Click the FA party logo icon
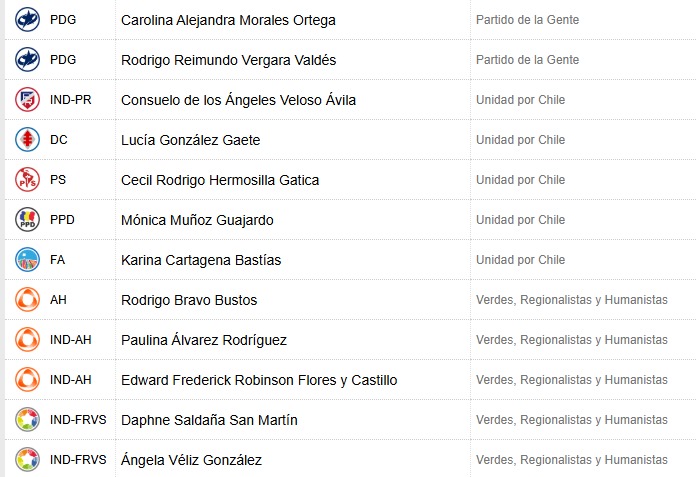Viewport: 697px width, 477px height. point(27,260)
